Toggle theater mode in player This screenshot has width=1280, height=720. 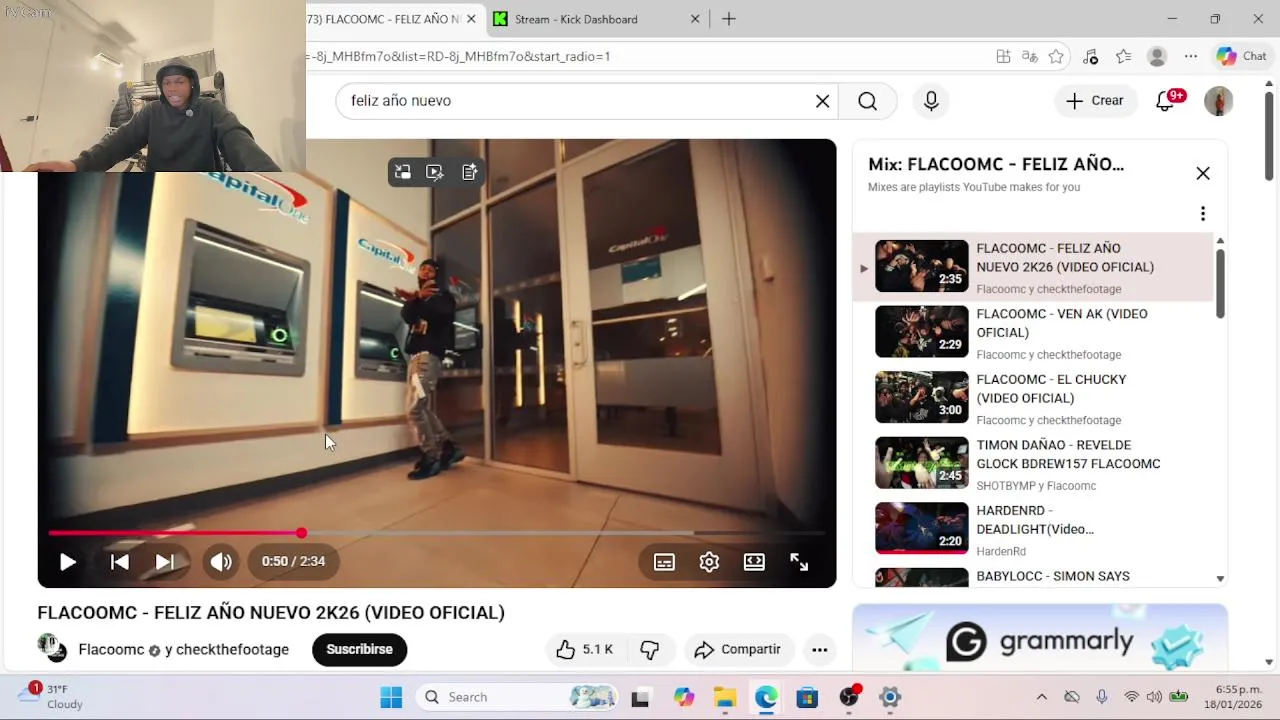[754, 562]
